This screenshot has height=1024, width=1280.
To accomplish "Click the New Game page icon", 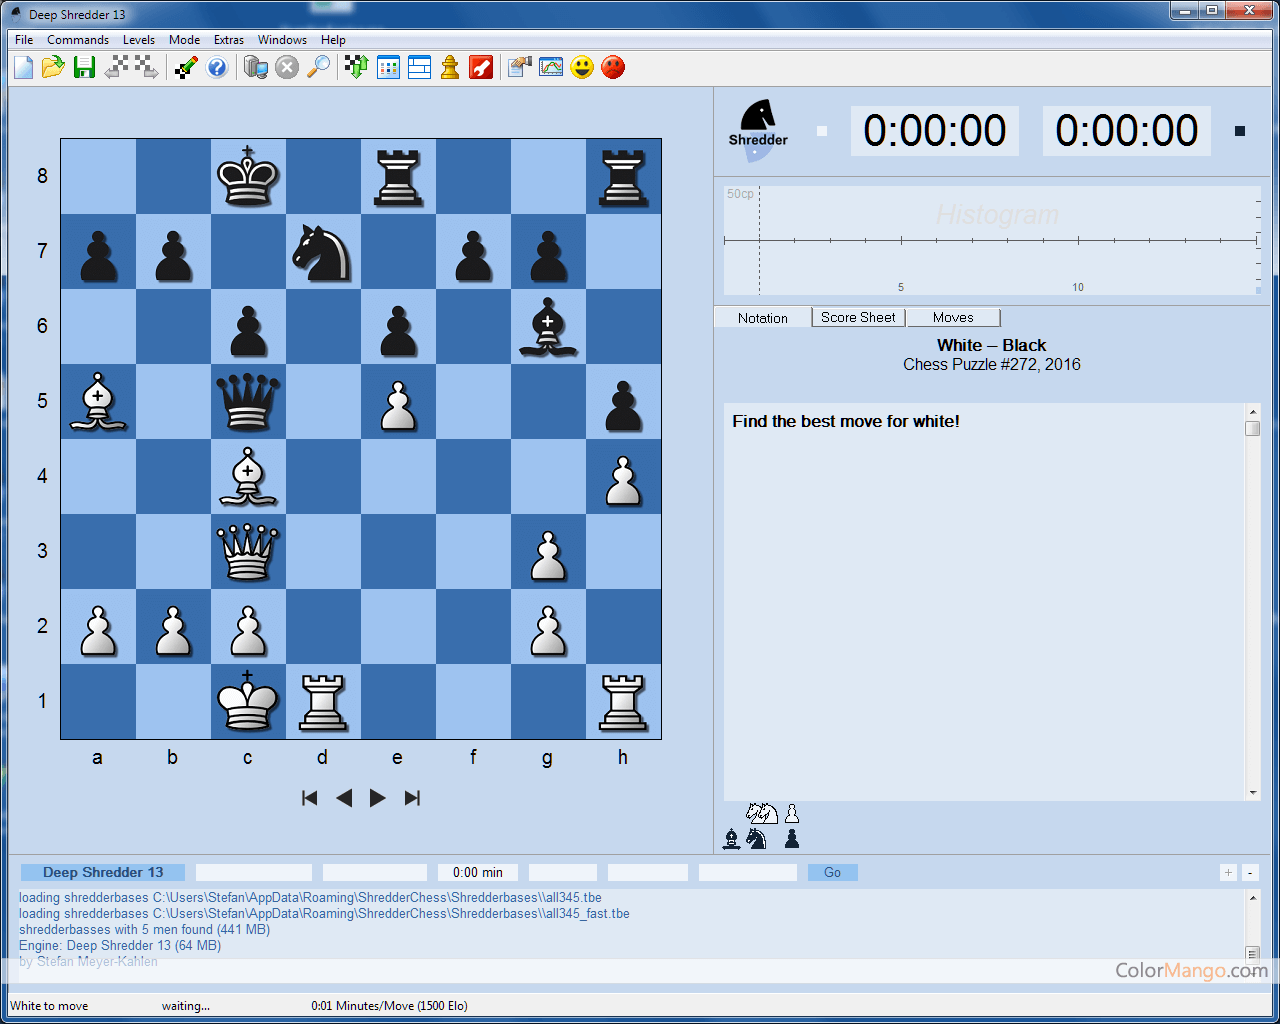I will tap(24, 67).
